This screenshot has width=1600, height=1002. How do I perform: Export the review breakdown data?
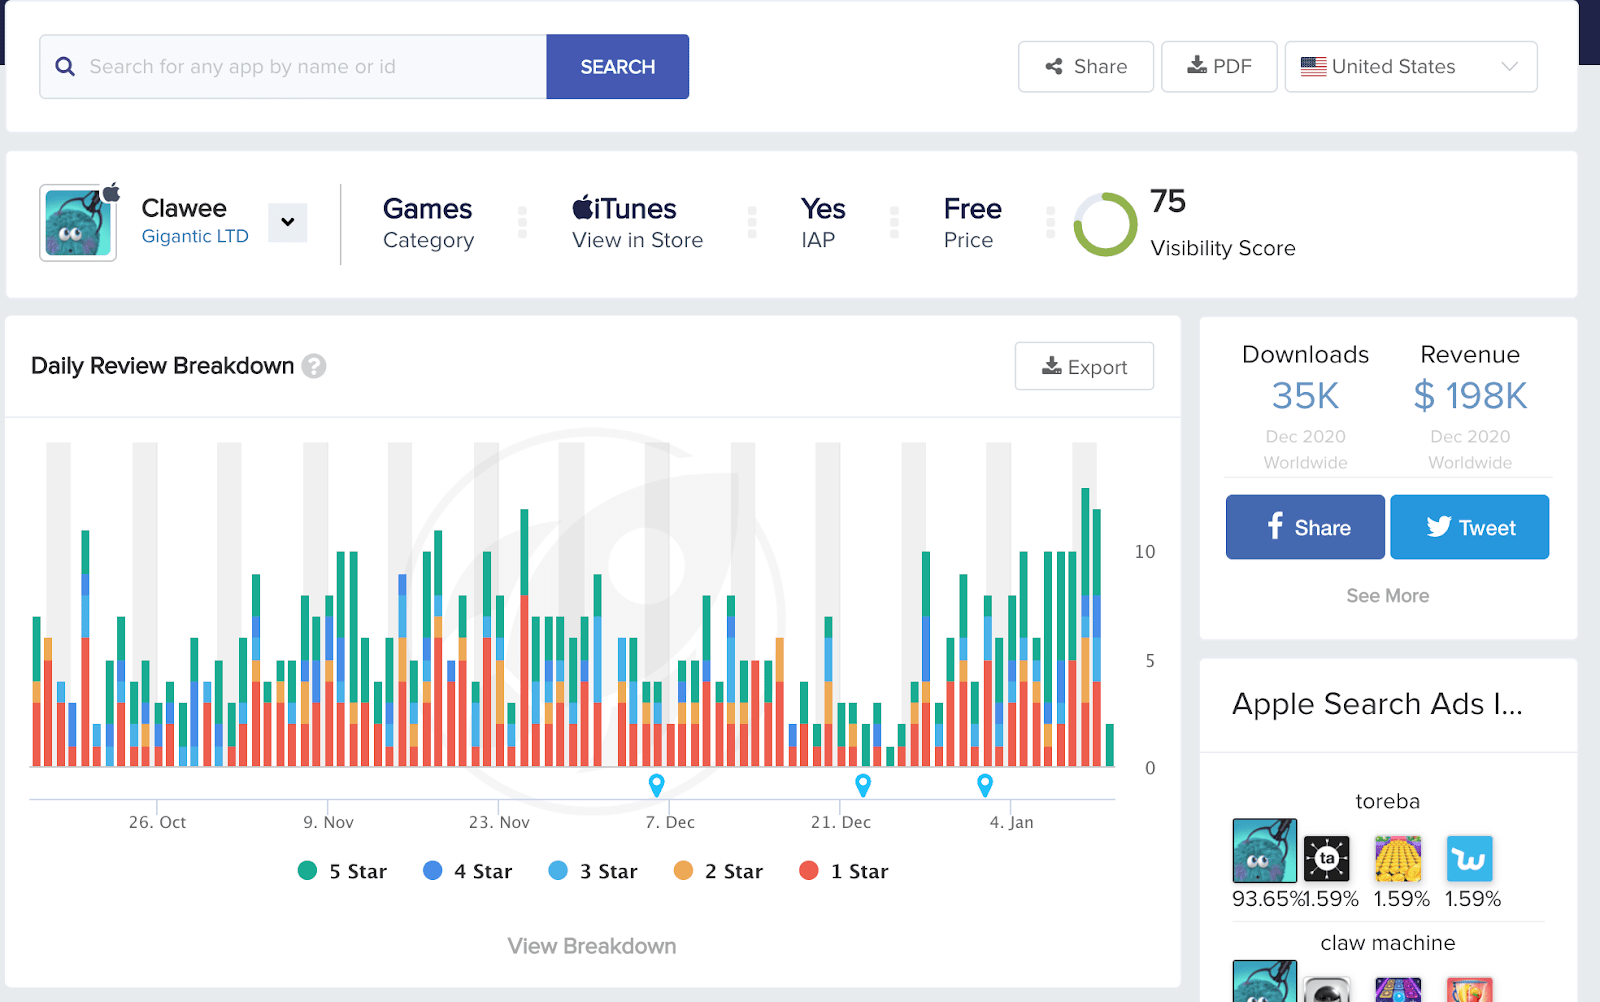[1084, 367]
